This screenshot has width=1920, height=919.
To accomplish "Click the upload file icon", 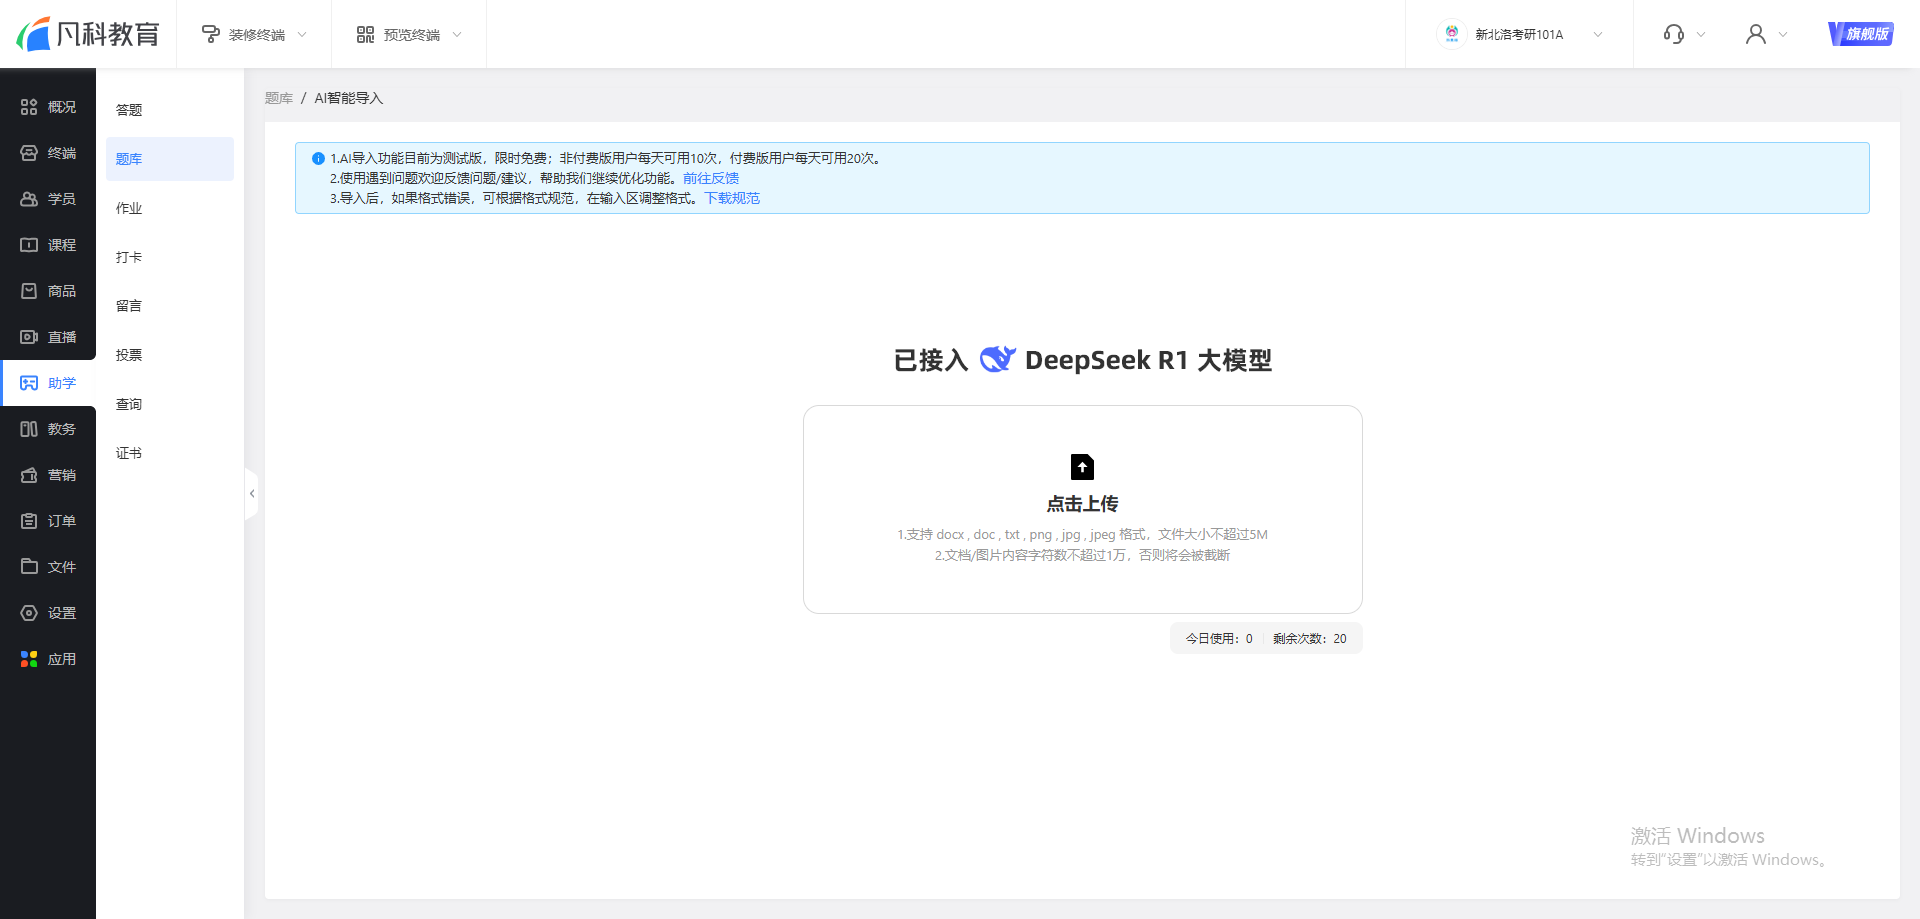I will point(1082,467).
